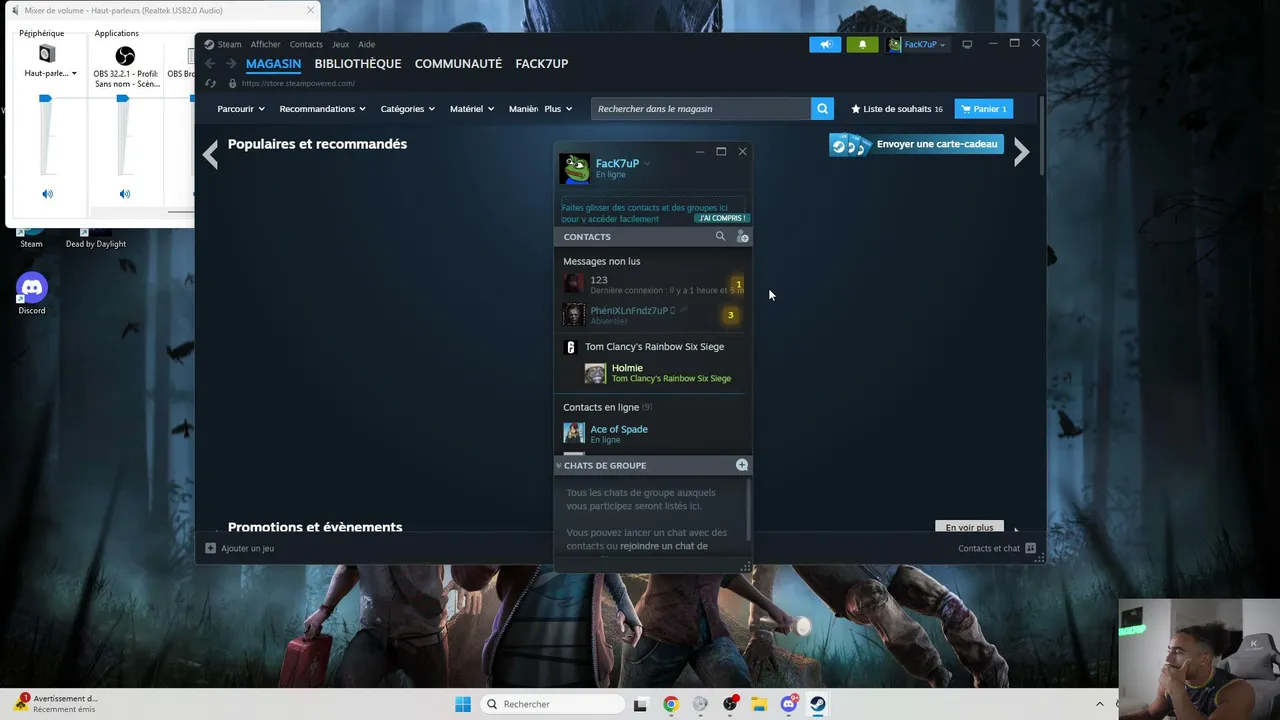Open the Ace of Spade contact
The height and width of the screenshot is (720, 1280).
point(653,433)
